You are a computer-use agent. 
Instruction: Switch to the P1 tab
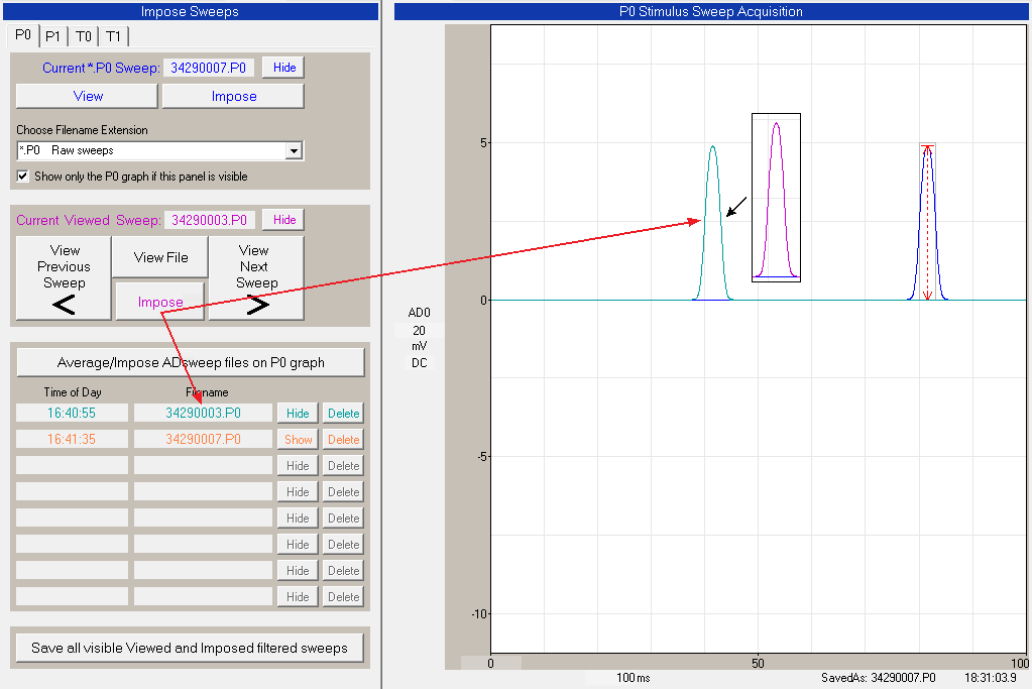pyautogui.click(x=53, y=36)
